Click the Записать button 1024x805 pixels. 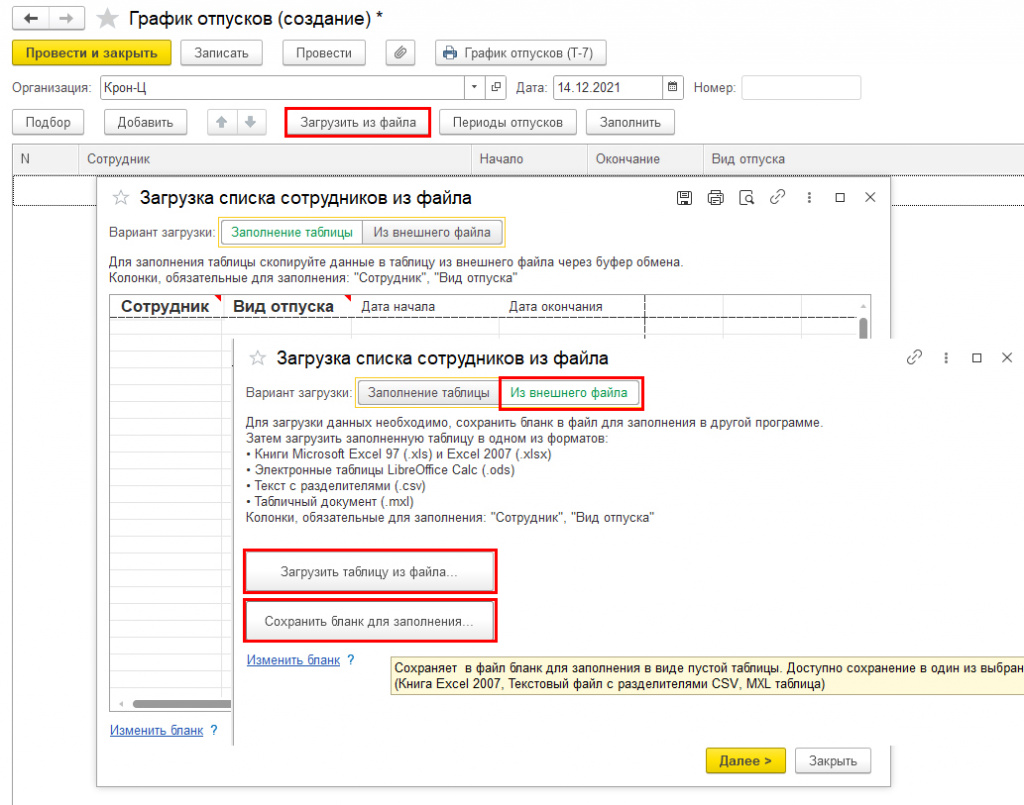pos(221,53)
